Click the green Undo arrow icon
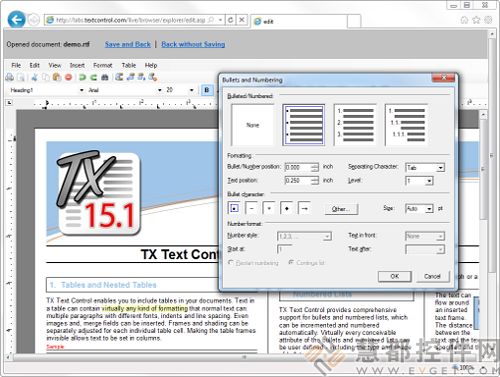 click(82, 77)
